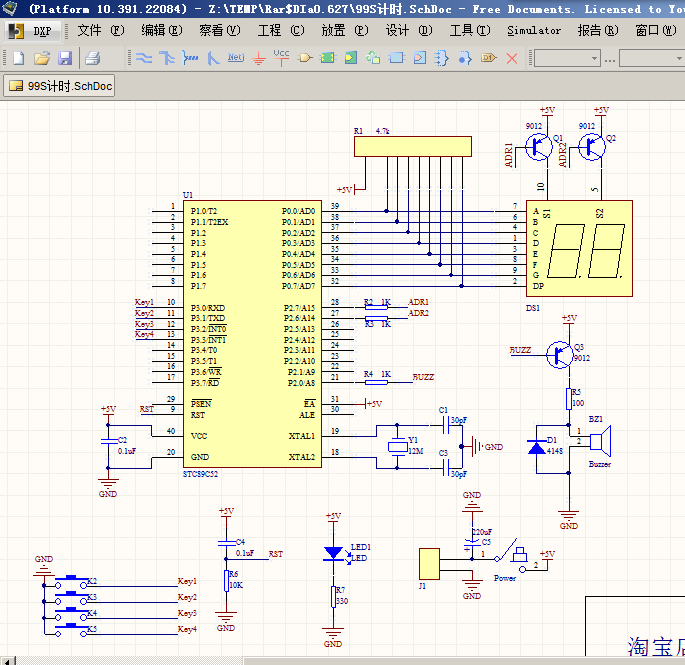The height and width of the screenshot is (665, 685).
Task: Click the ADR1 net label beside R2
Action: (418, 302)
